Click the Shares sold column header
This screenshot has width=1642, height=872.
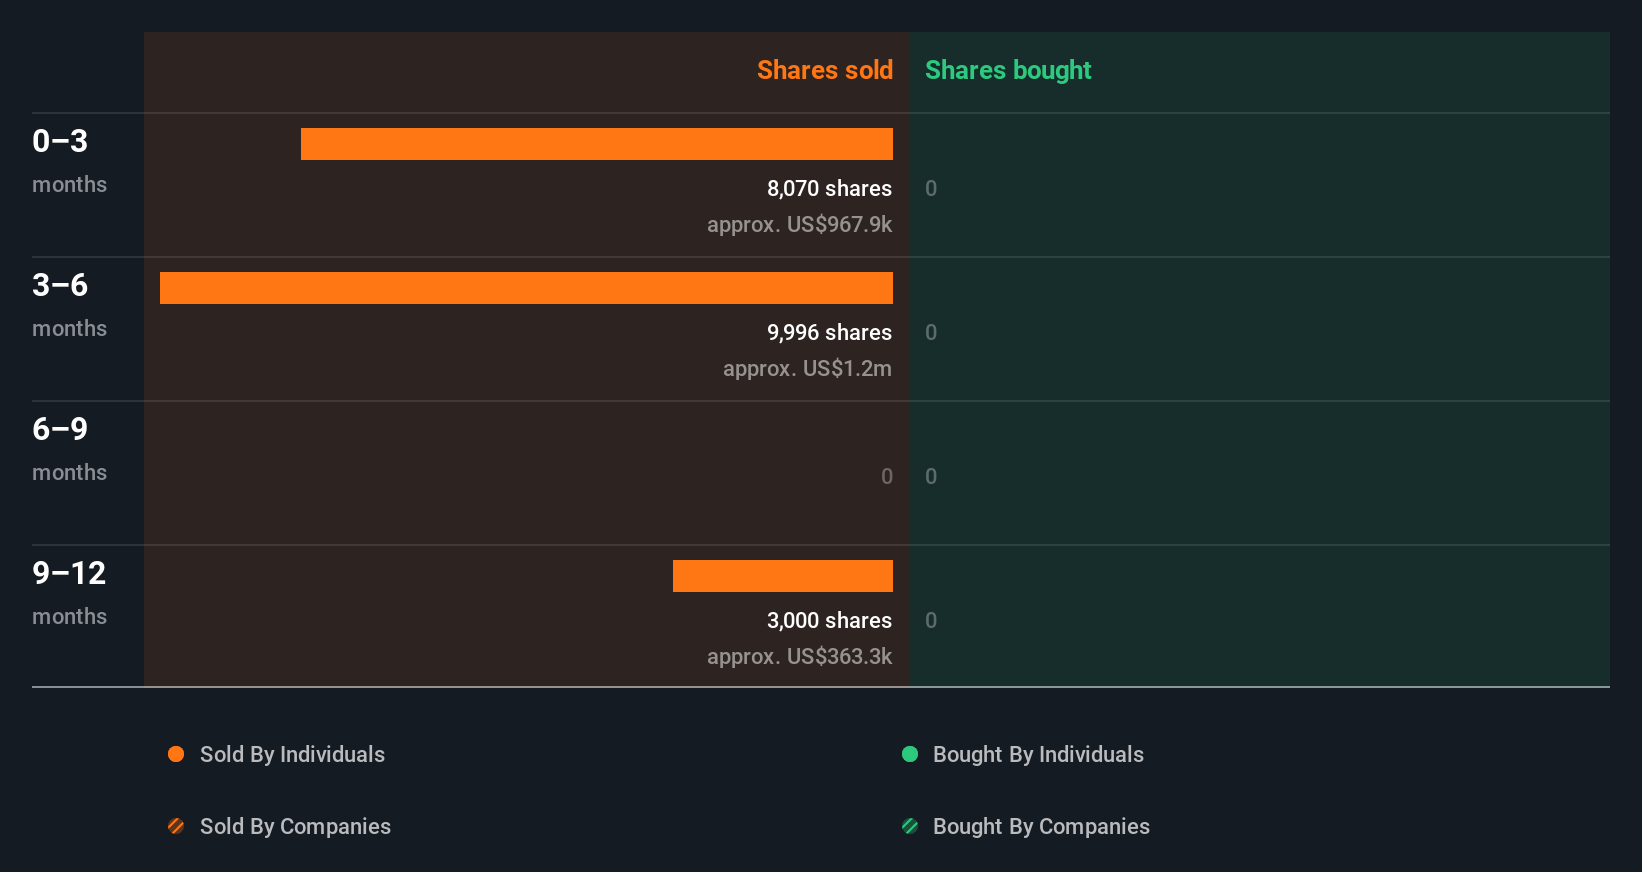(x=824, y=70)
